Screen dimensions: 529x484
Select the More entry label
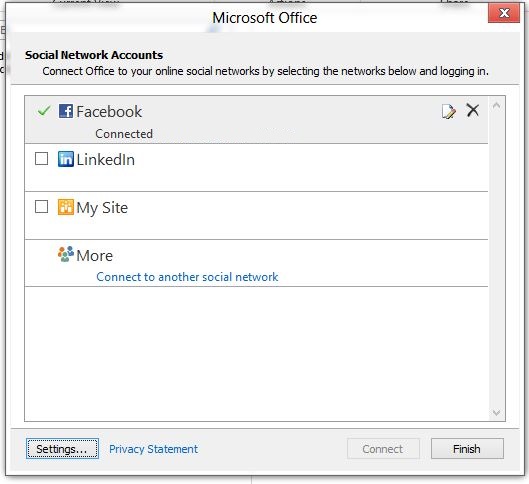[95, 255]
